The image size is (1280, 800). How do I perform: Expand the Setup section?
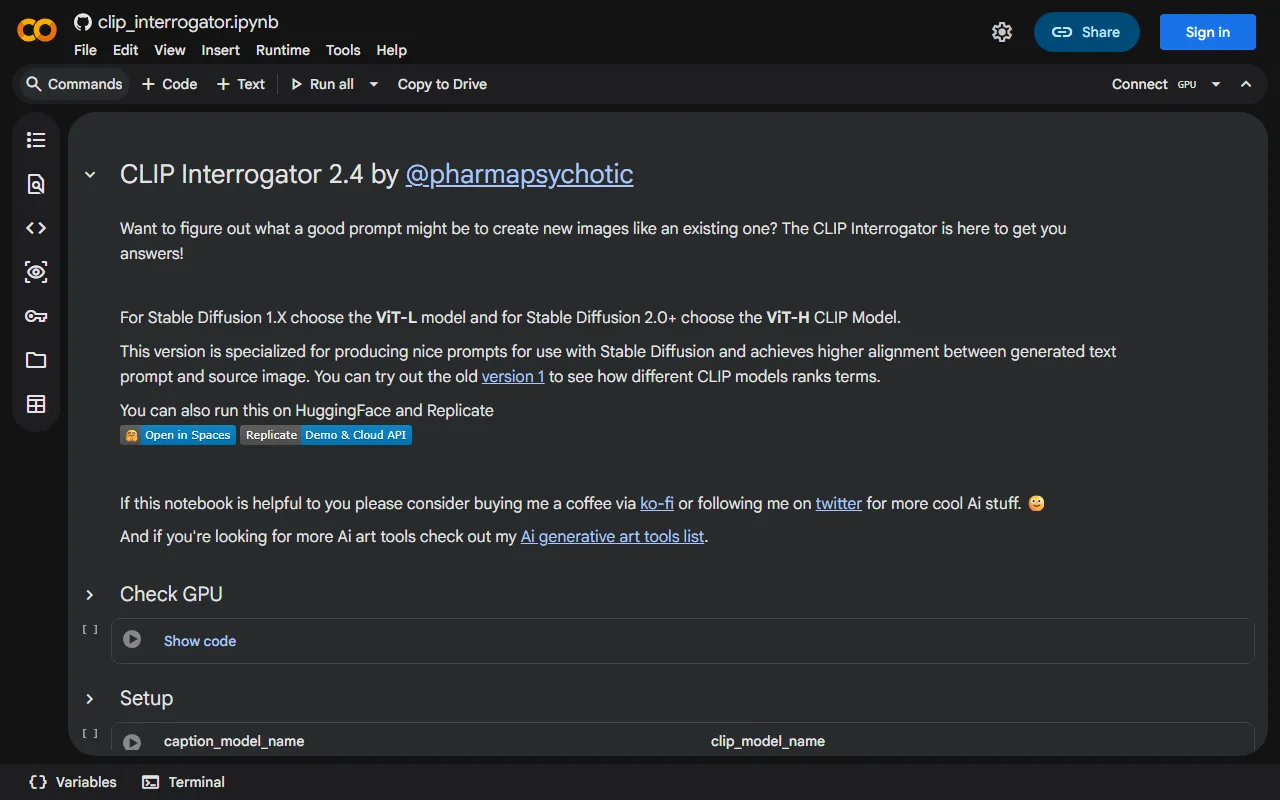coord(90,699)
